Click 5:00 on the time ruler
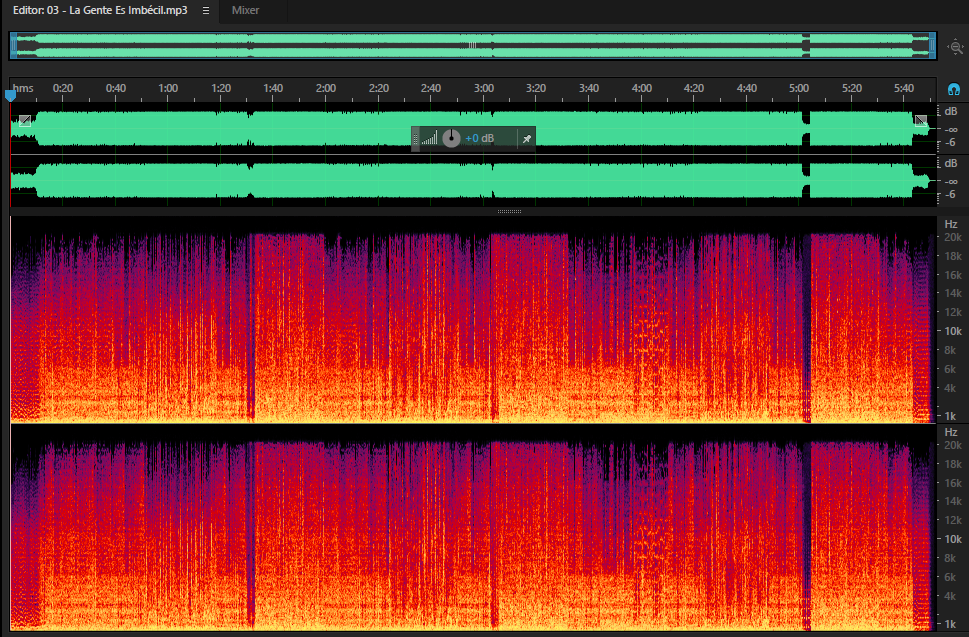This screenshot has height=637, width=969. [x=798, y=88]
